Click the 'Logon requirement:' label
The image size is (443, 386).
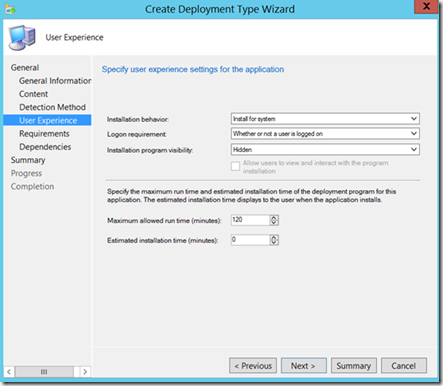click(x=137, y=134)
